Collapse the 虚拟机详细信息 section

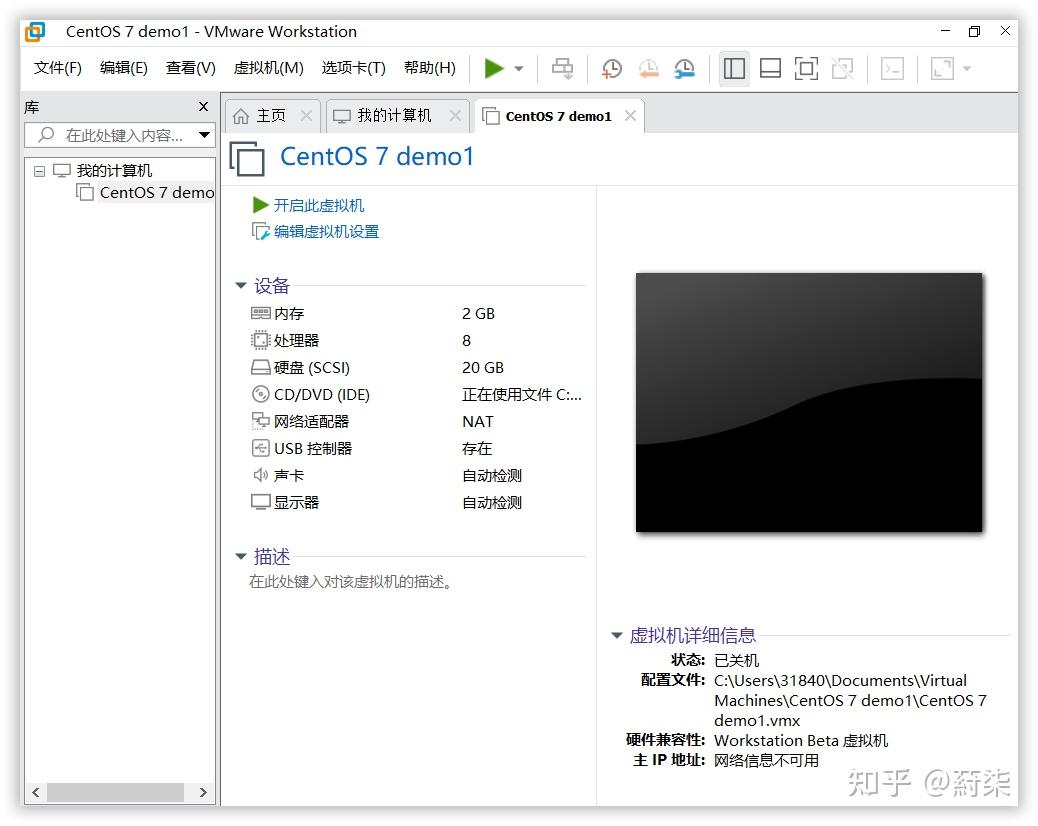(x=616, y=635)
